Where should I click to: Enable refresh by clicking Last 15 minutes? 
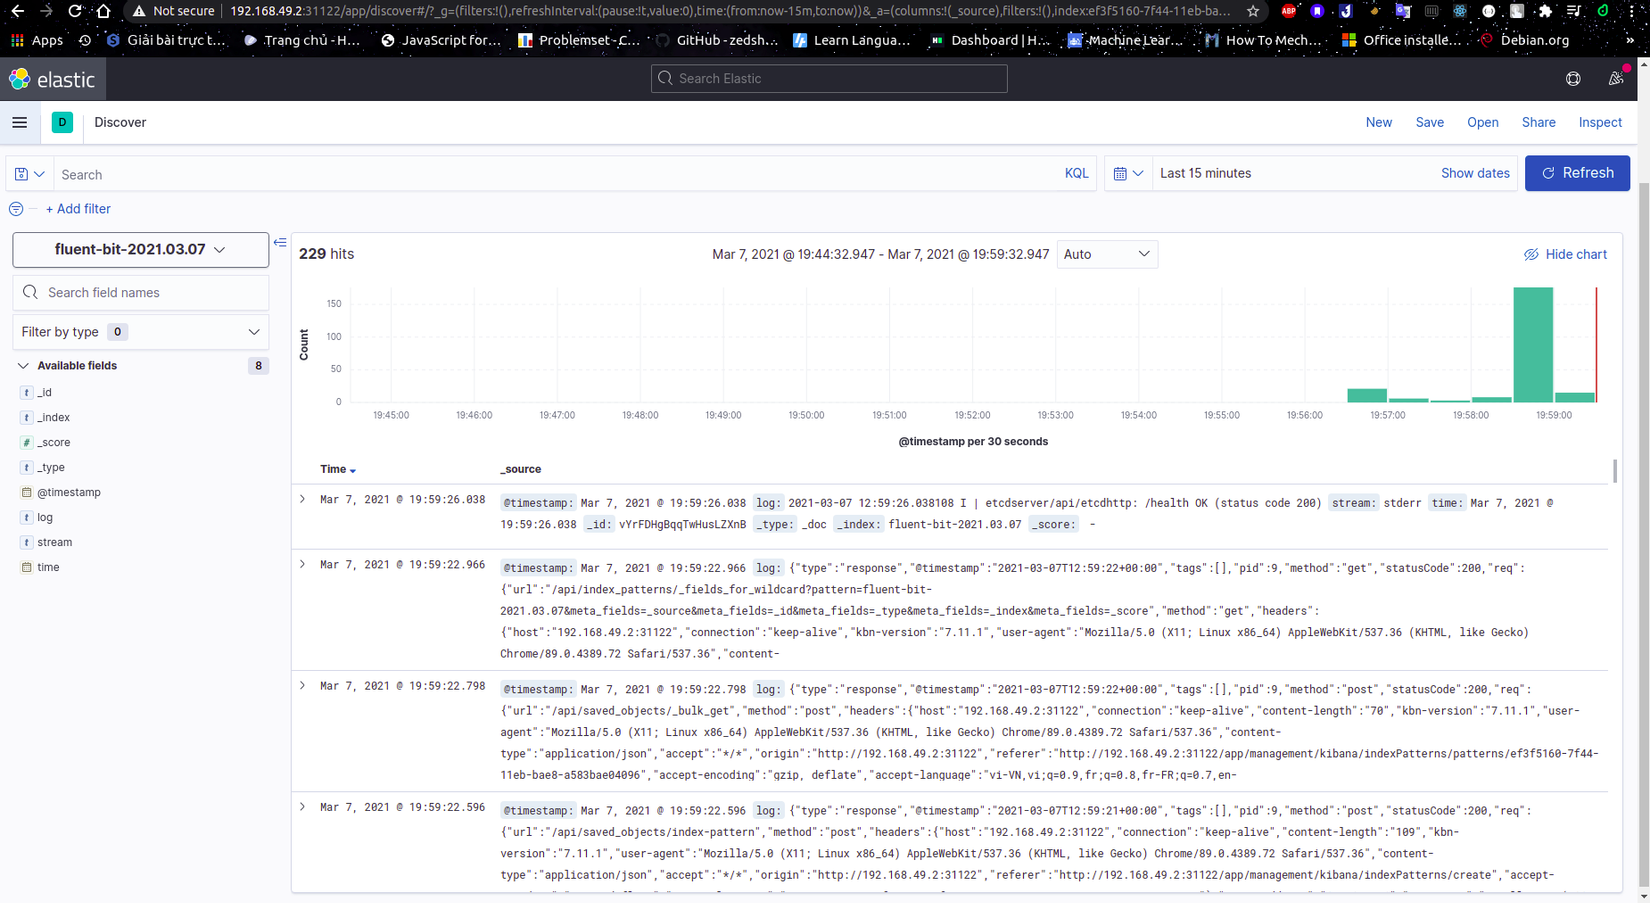[x=1205, y=173]
